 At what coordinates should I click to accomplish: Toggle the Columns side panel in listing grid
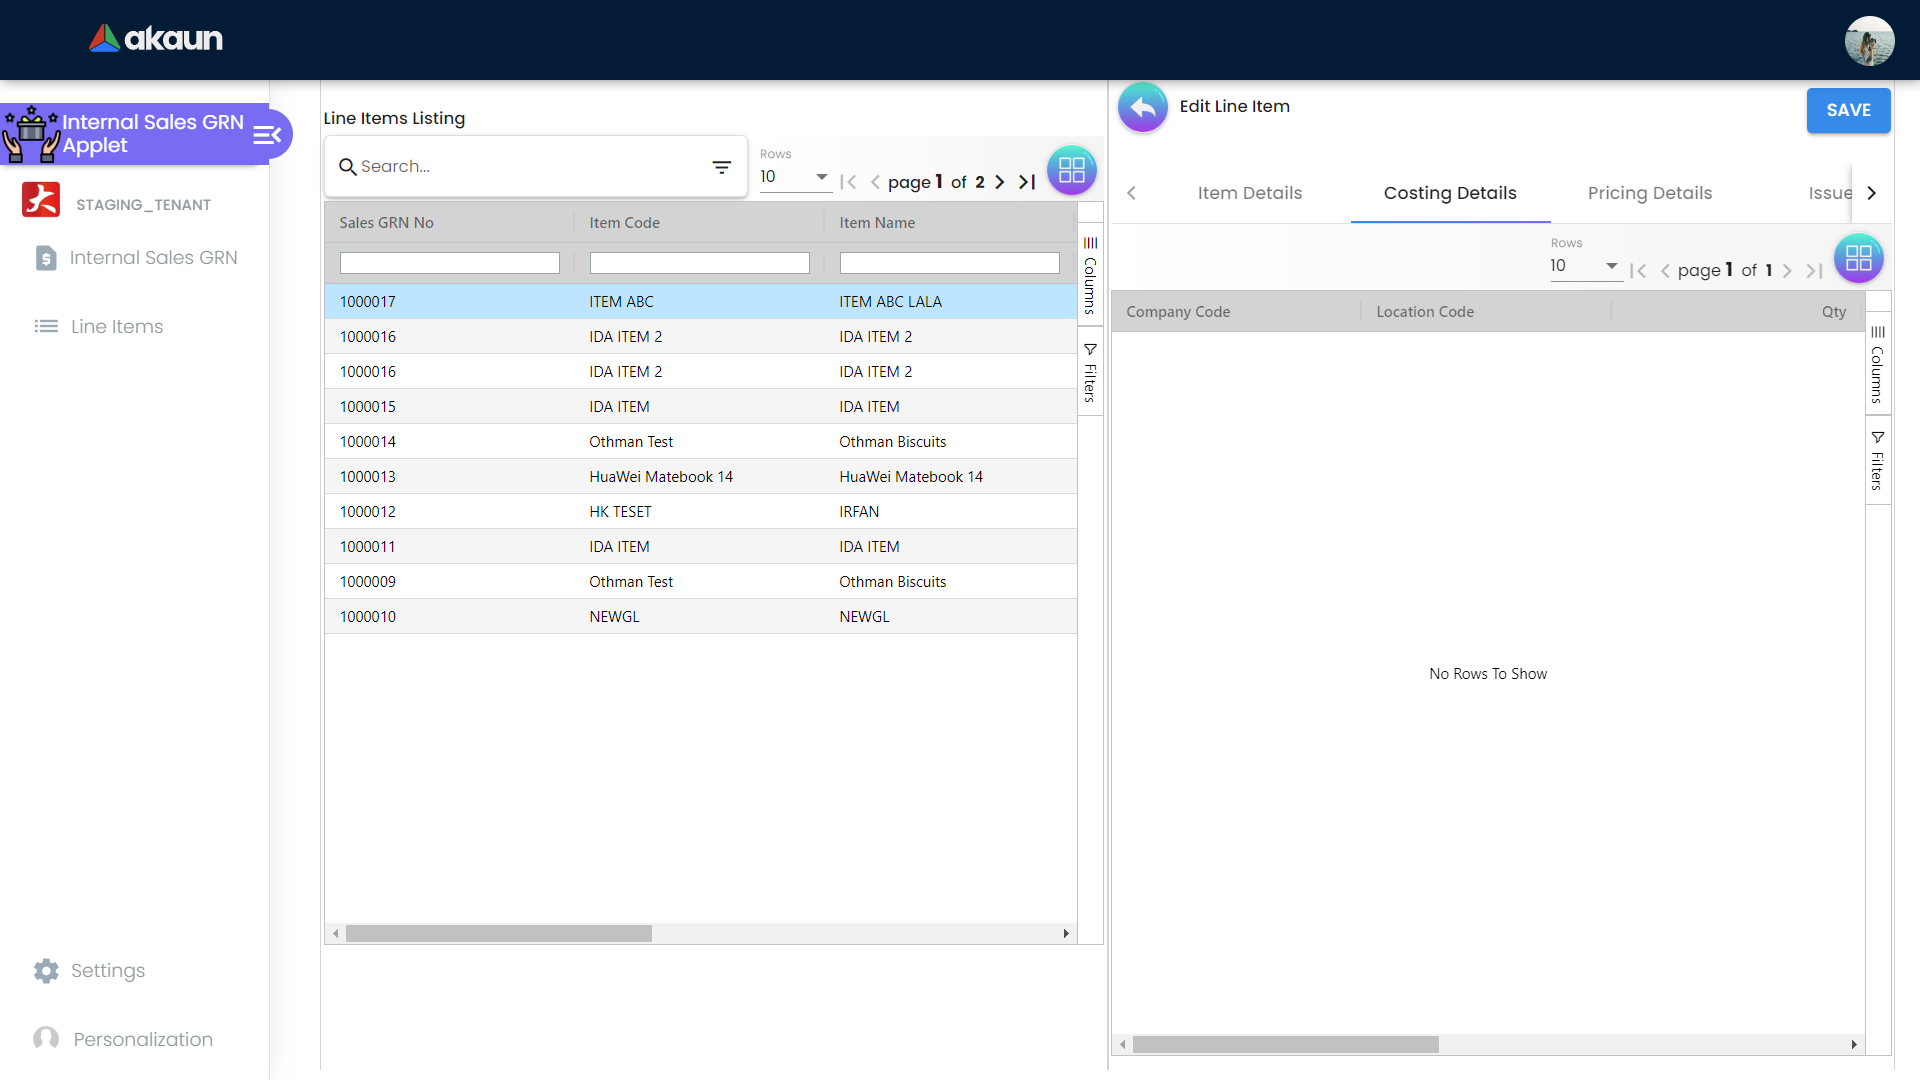coord(1090,275)
